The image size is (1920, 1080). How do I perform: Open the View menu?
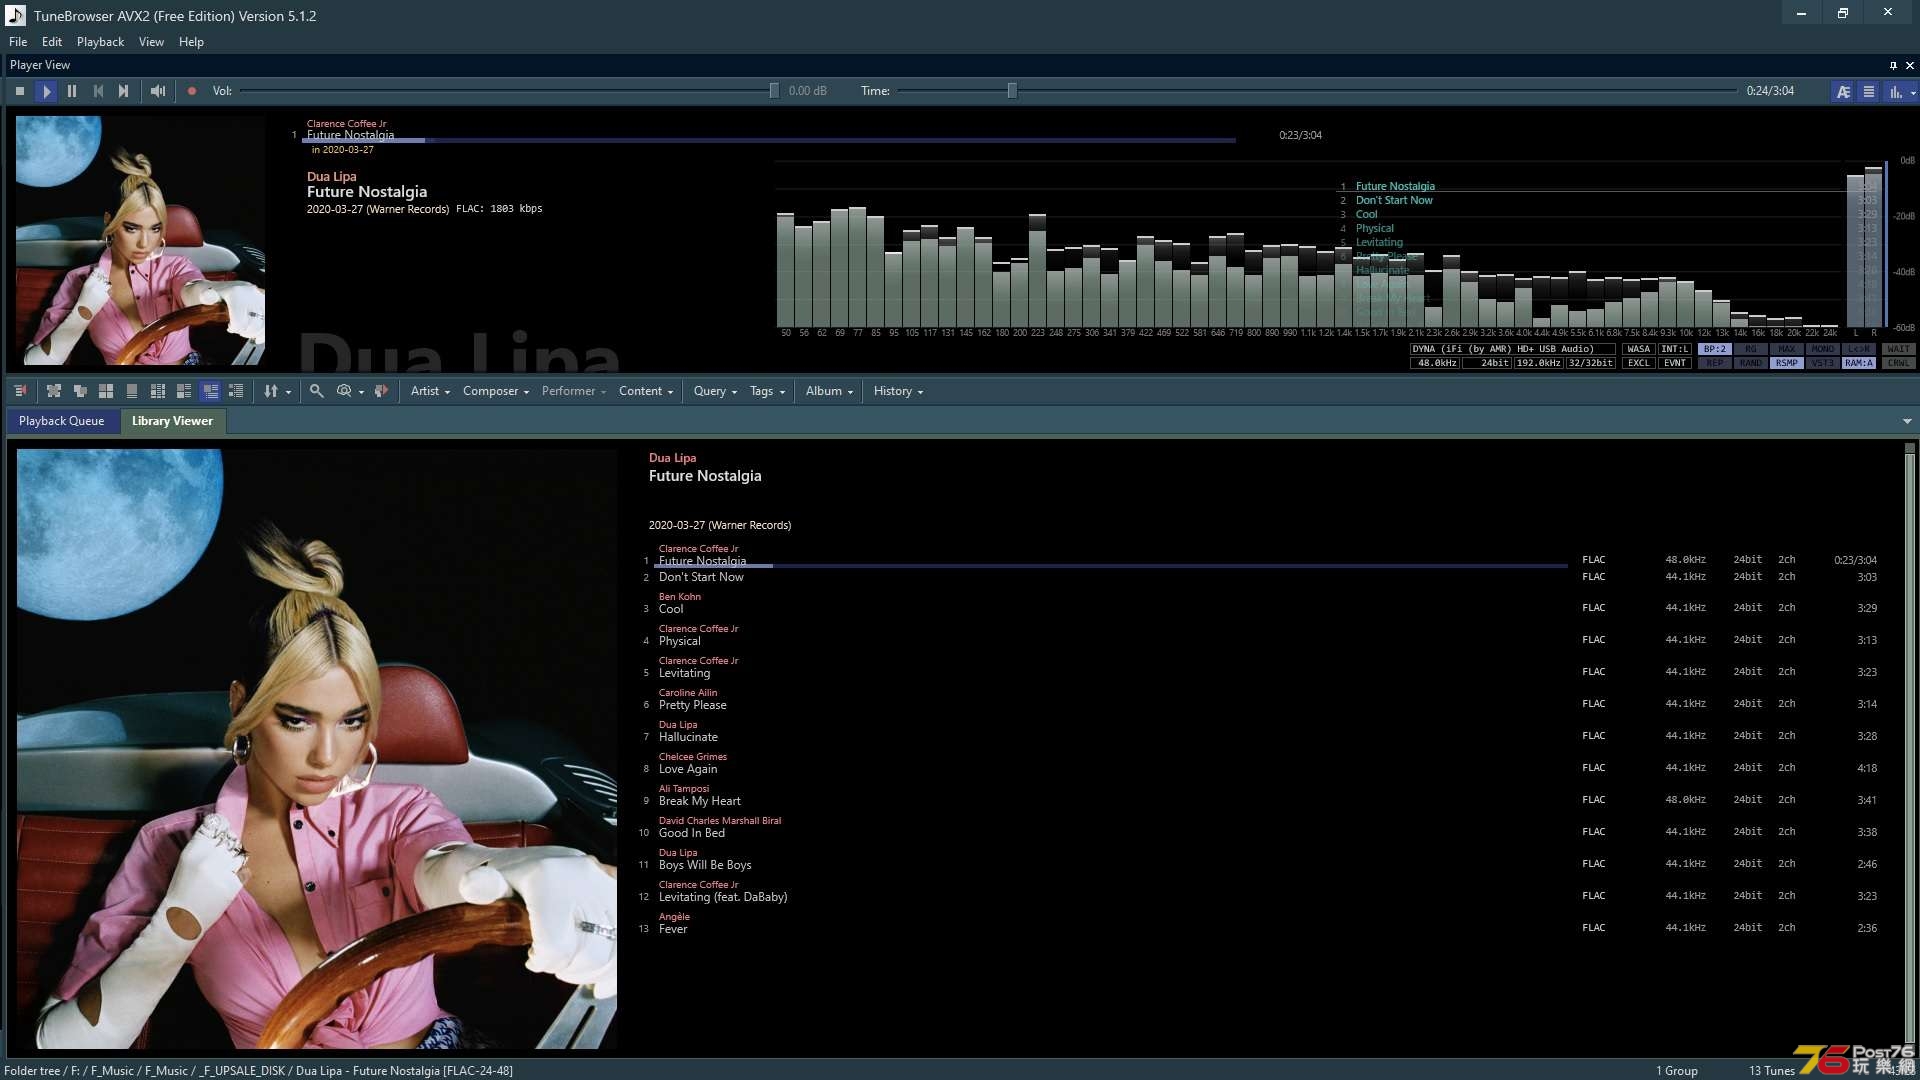pyautogui.click(x=151, y=42)
